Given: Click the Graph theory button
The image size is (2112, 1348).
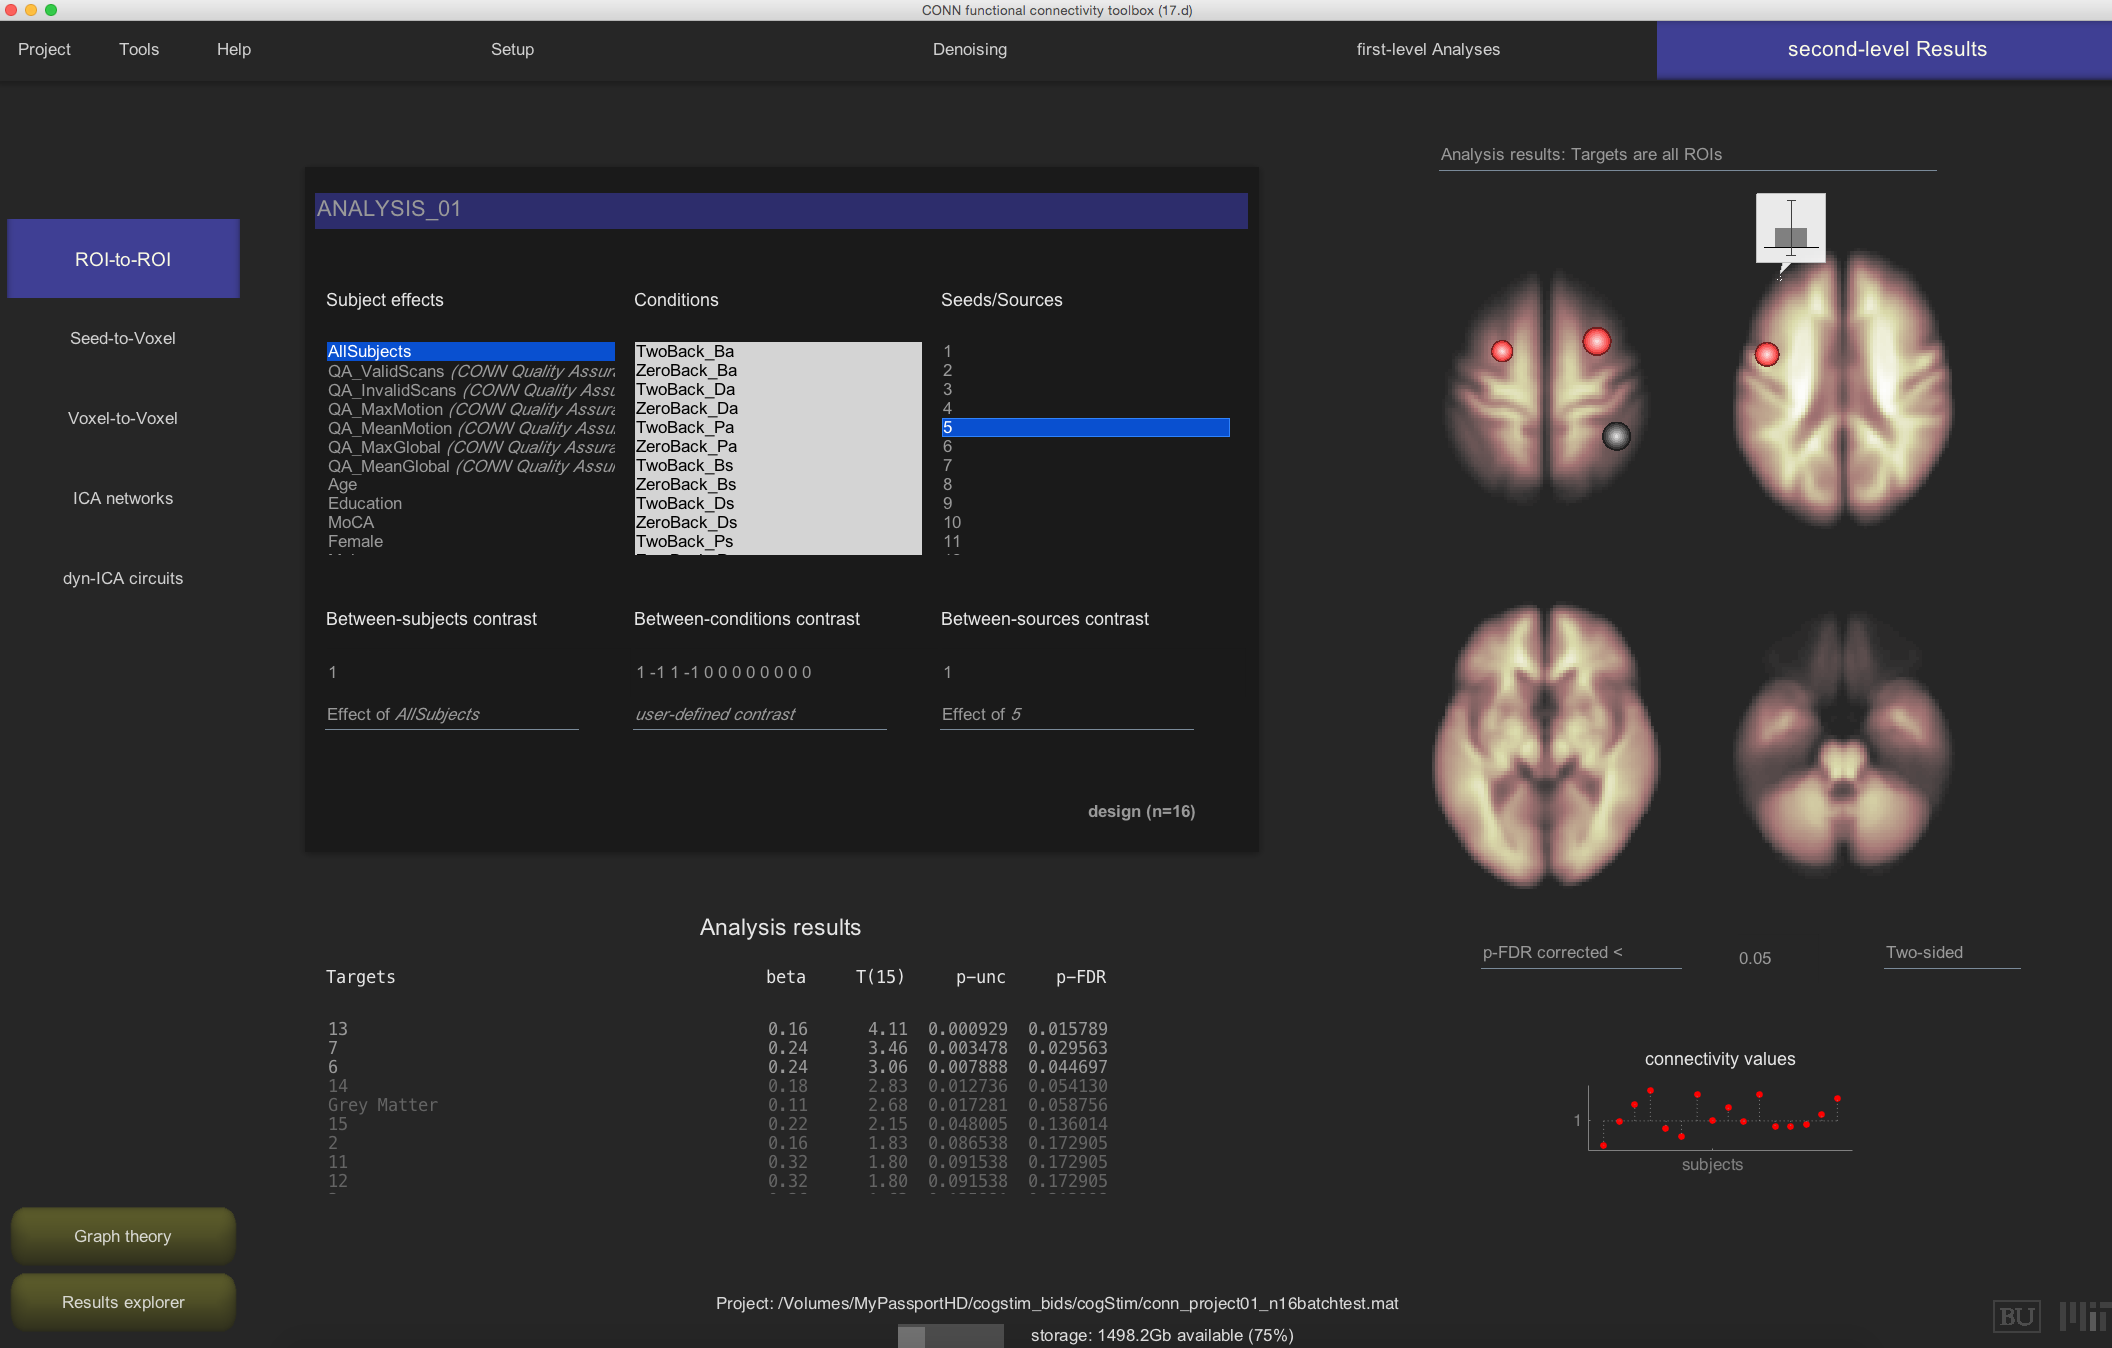Looking at the screenshot, I should point(123,1236).
